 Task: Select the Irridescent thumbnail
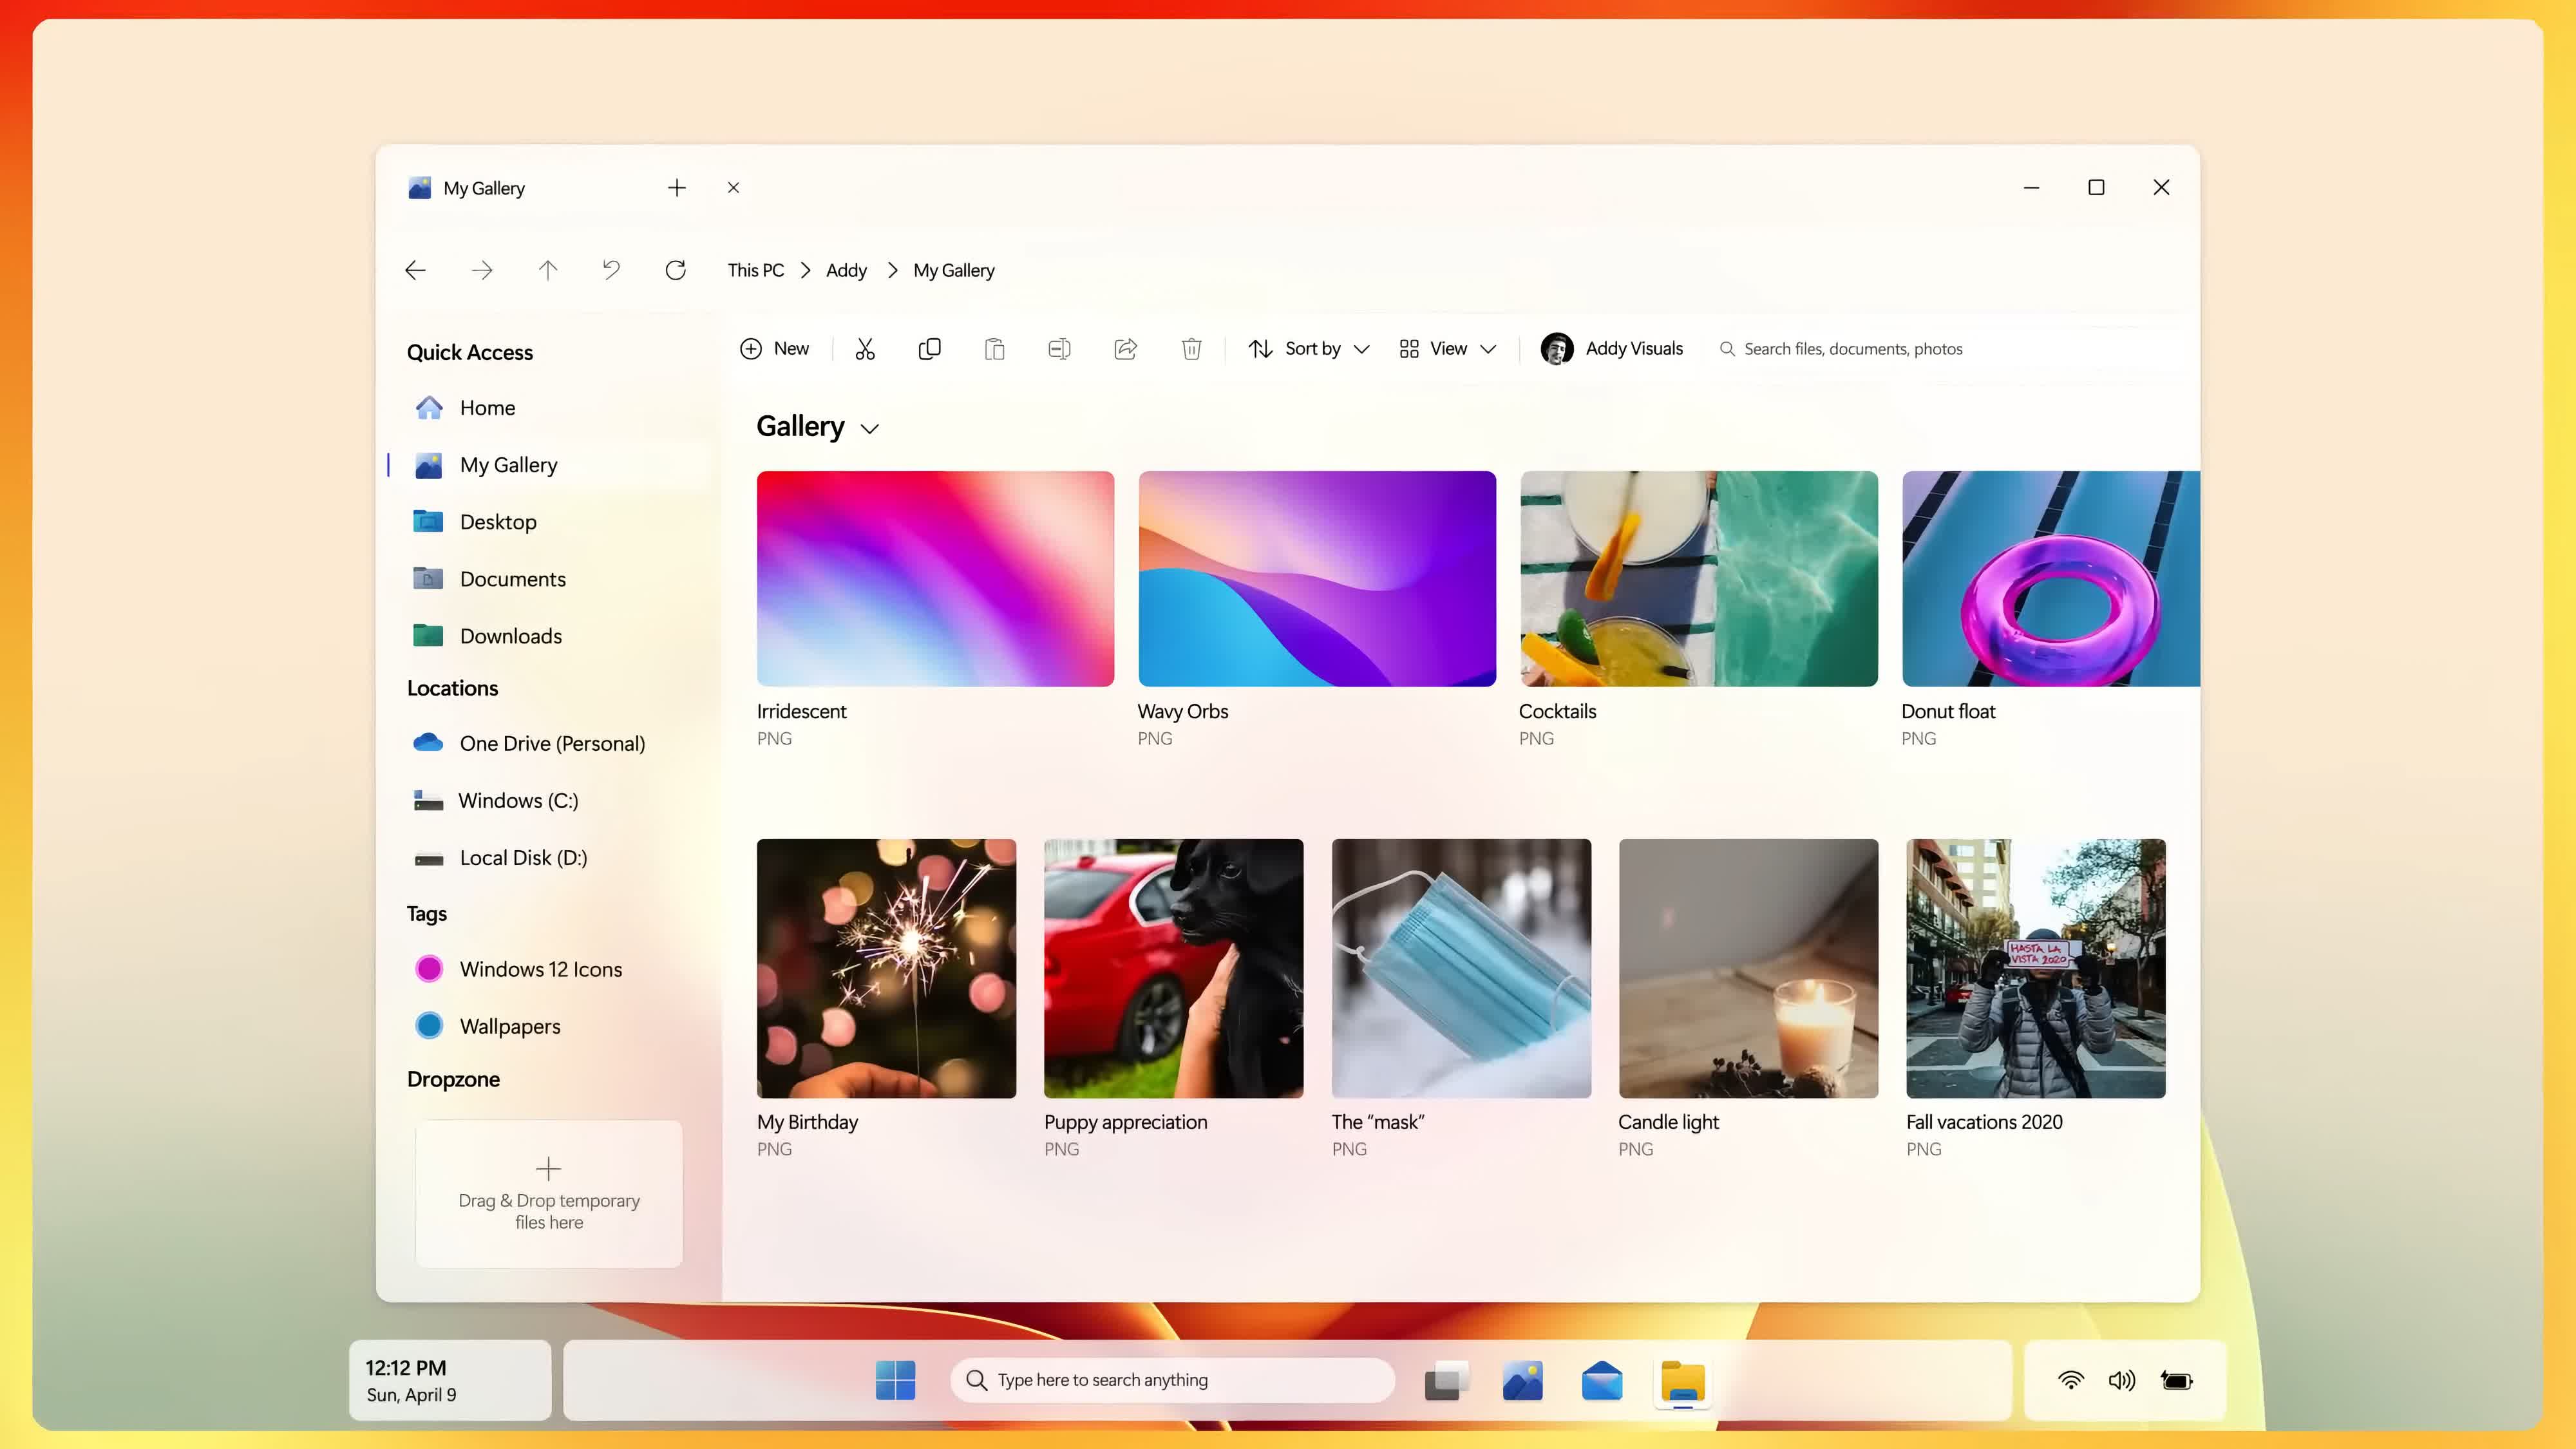(935, 578)
